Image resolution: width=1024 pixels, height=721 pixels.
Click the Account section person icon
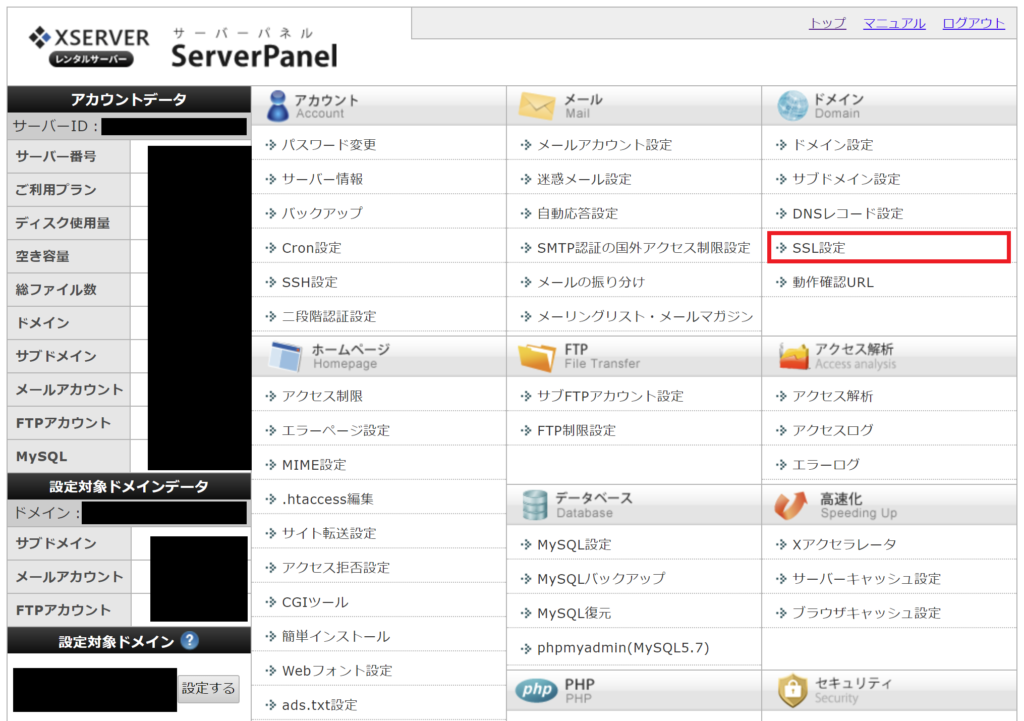(278, 106)
